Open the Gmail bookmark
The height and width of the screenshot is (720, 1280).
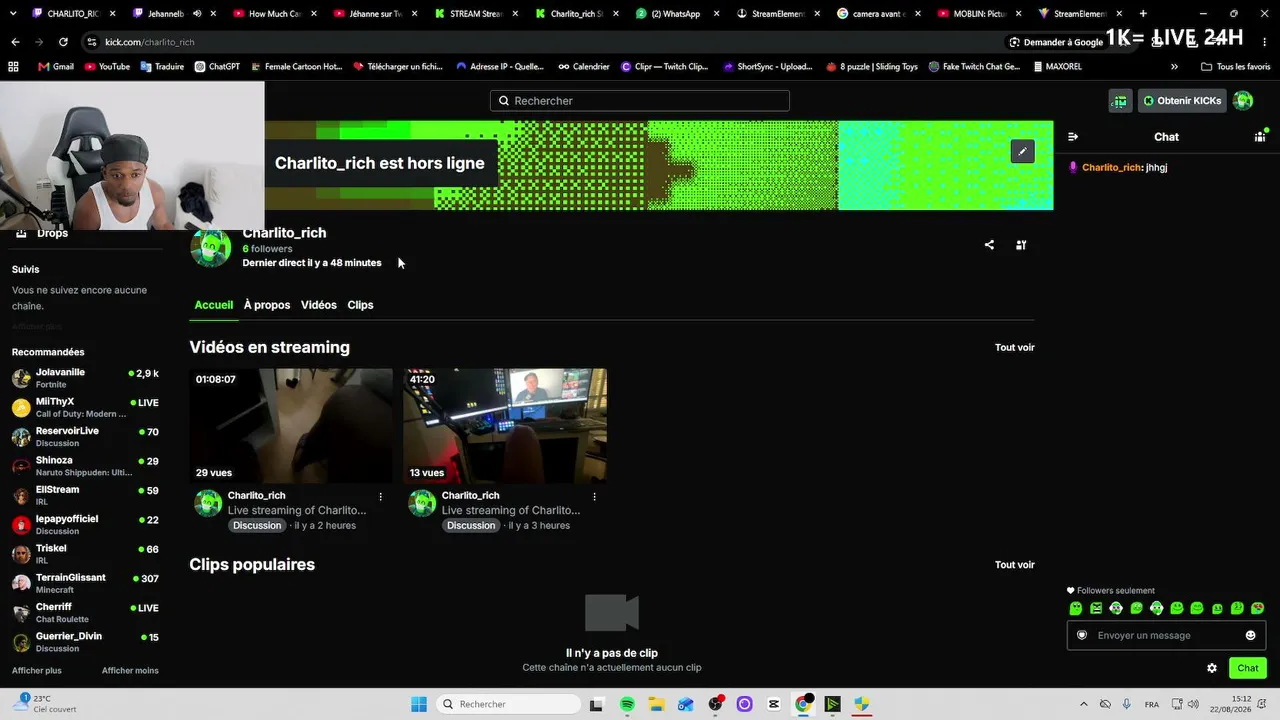56,67
